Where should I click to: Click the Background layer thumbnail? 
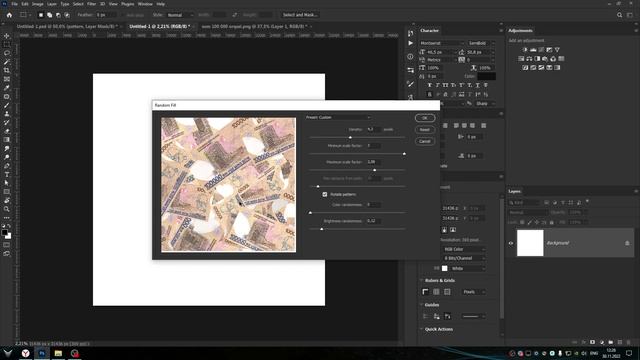coord(530,243)
